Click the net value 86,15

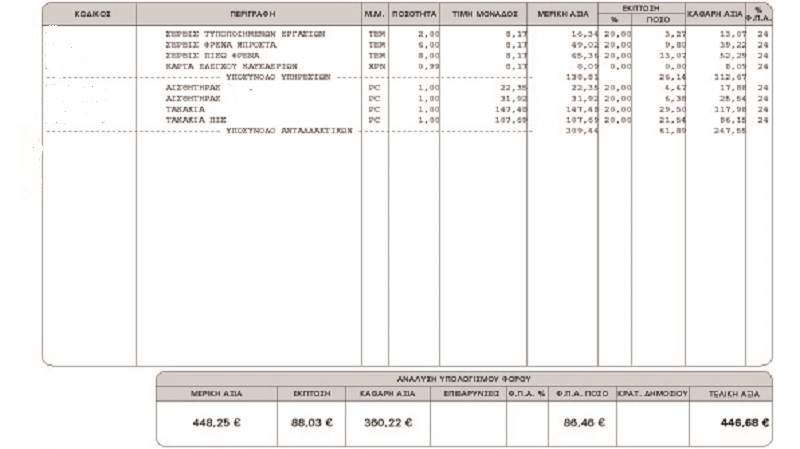pos(733,120)
